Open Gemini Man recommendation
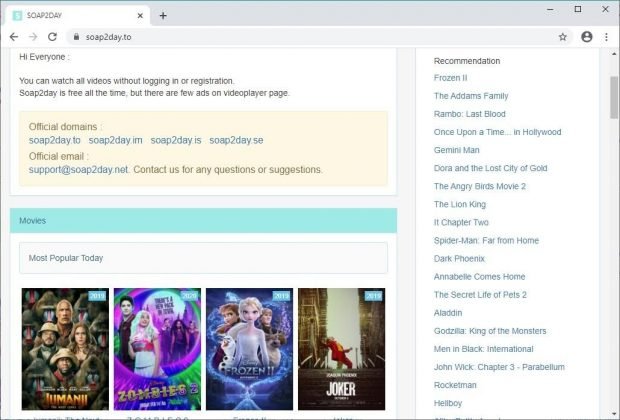Image resolution: width=620 pixels, height=420 pixels. tap(457, 150)
